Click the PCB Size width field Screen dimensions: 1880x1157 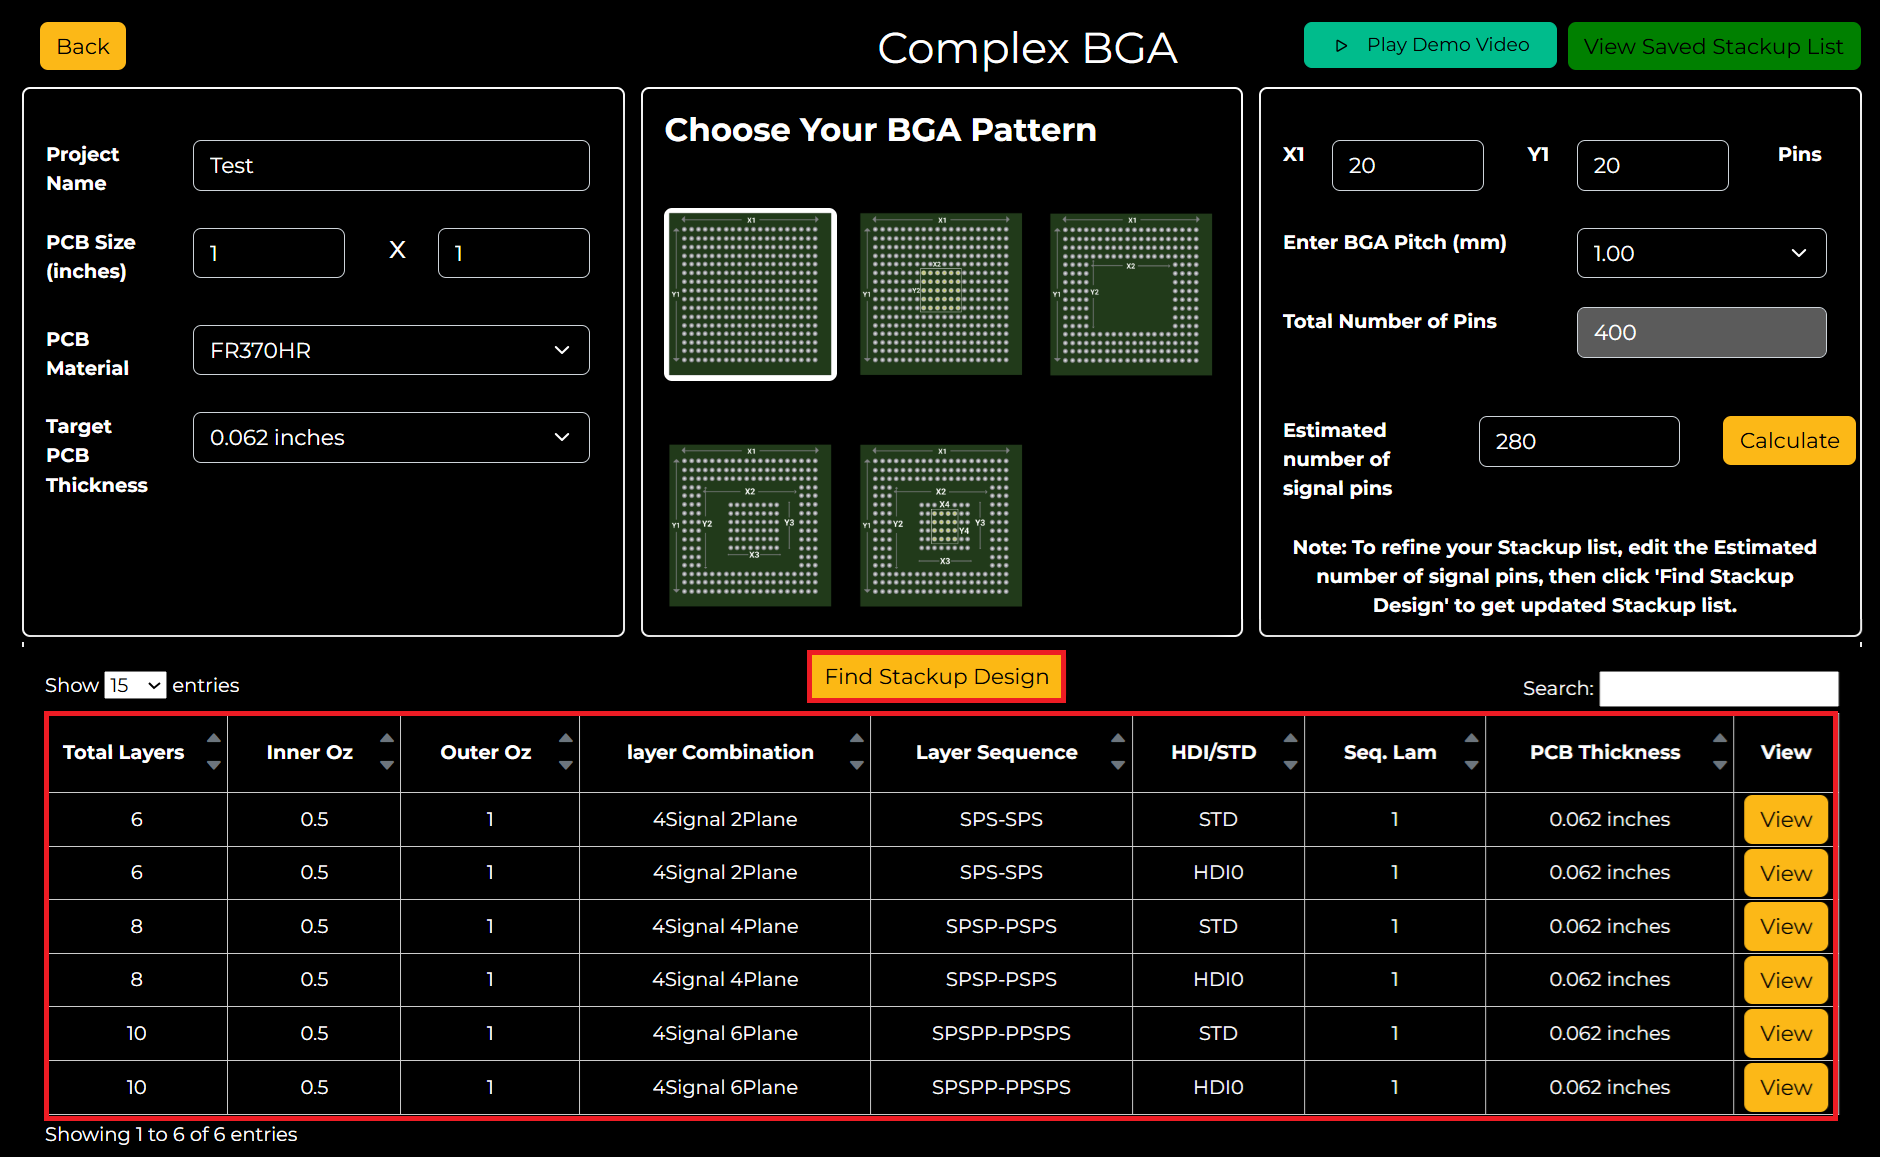269,253
